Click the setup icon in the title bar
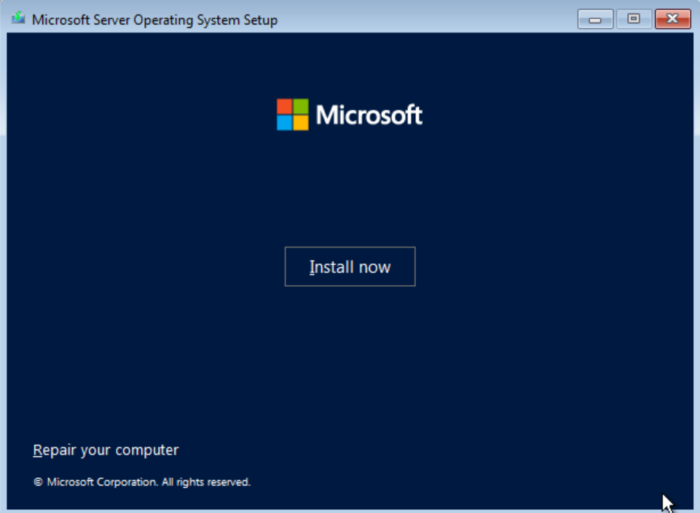The height and width of the screenshot is (513, 700). tap(18, 18)
